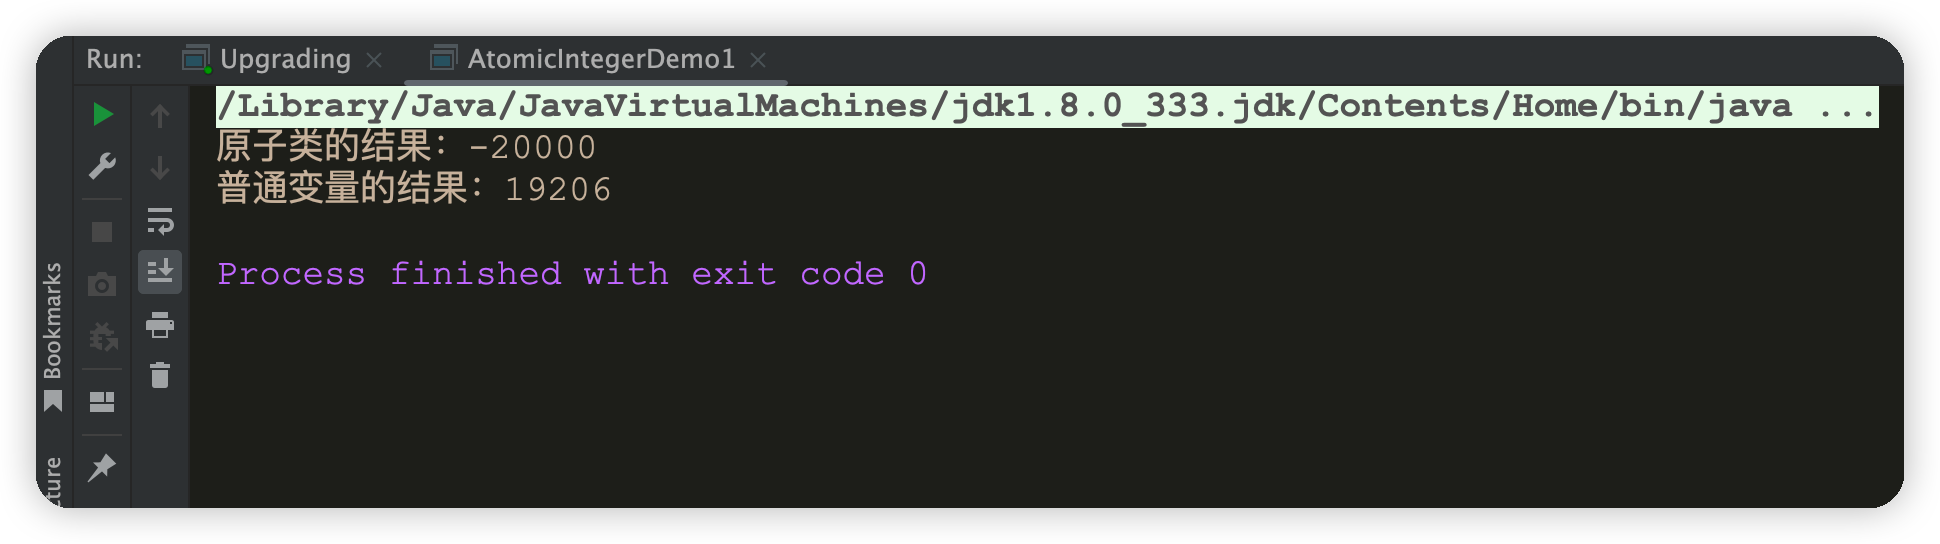Viewport: 1940px width, 544px height.
Task: Click the down stack trace arrow
Action: (x=160, y=168)
